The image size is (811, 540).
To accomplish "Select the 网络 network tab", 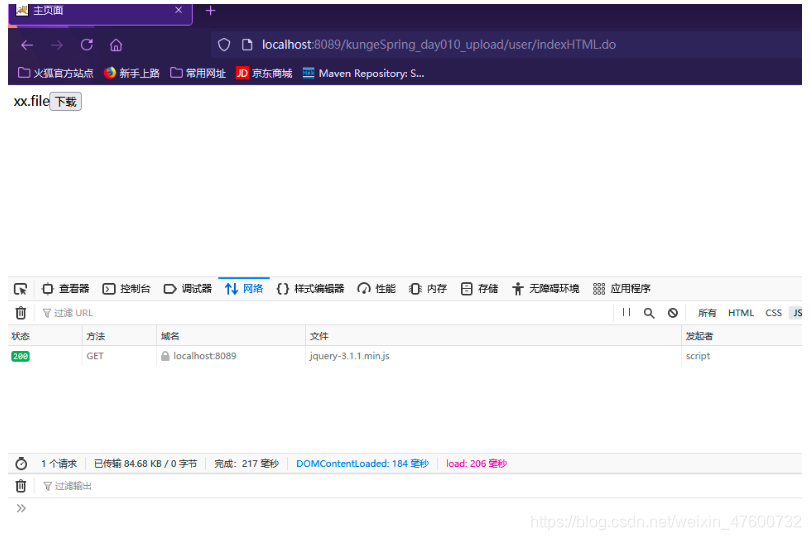I will tap(244, 289).
